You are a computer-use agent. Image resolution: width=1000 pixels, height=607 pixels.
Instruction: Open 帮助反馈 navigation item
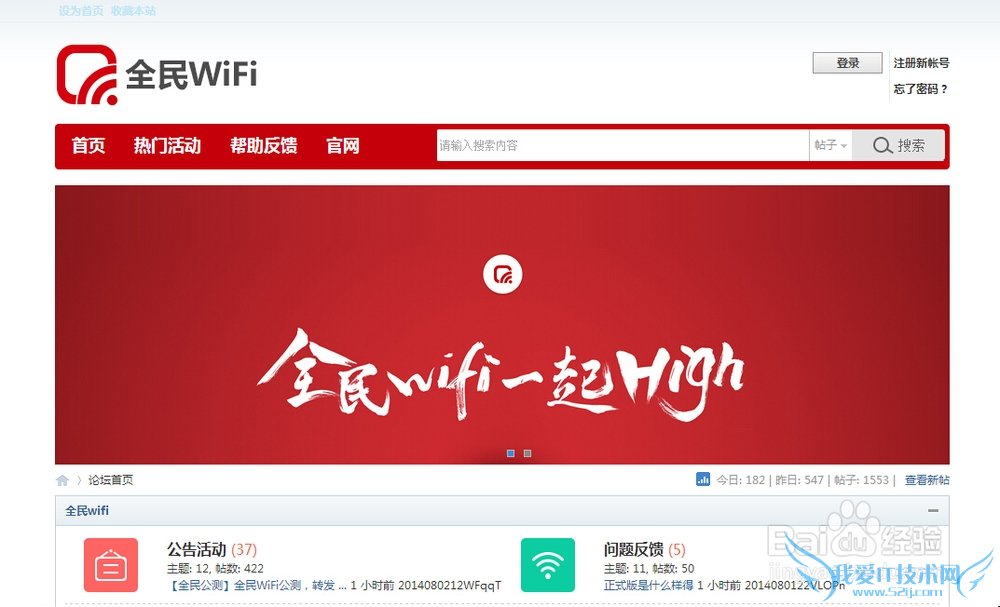click(263, 146)
